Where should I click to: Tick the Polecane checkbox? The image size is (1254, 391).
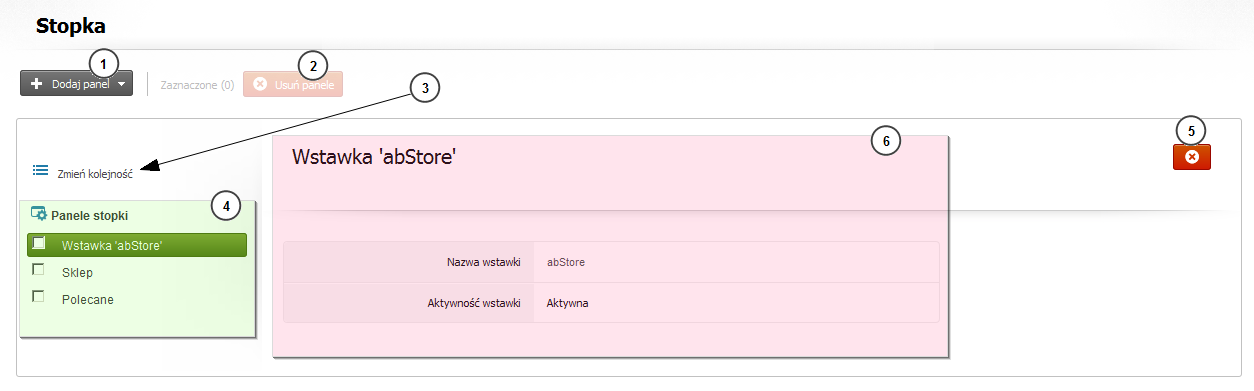(x=39, y=296)
